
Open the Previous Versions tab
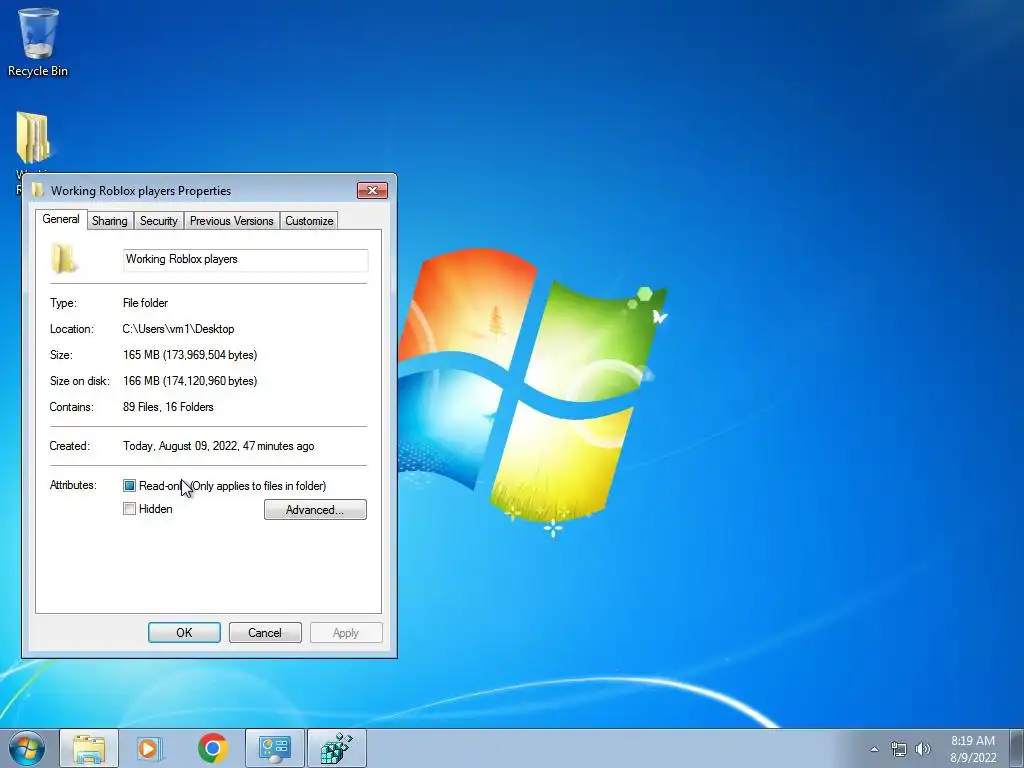pyautogui.click(x=232, y=221)
